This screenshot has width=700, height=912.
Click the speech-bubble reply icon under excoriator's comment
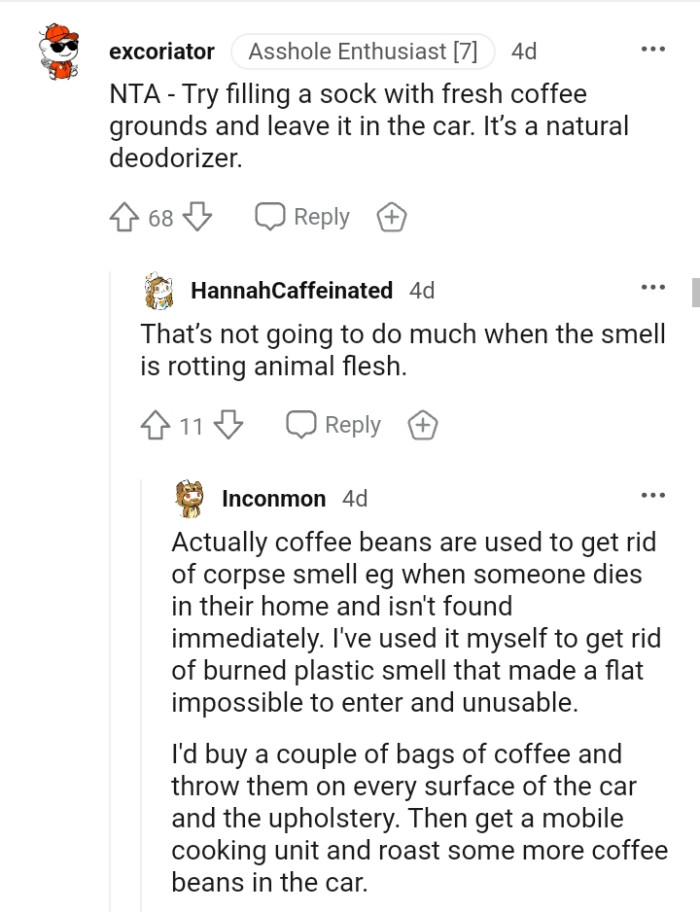coord(270,215)
